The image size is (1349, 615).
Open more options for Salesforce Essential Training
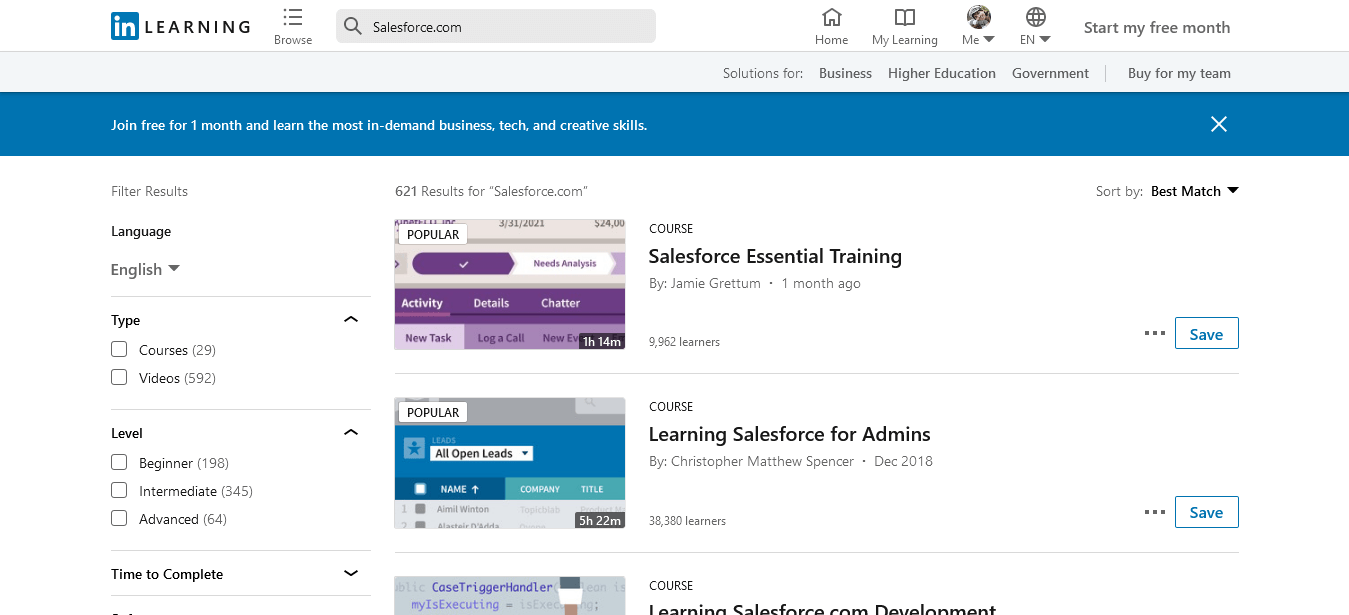pyautogui.click(x=1154, y=334)
